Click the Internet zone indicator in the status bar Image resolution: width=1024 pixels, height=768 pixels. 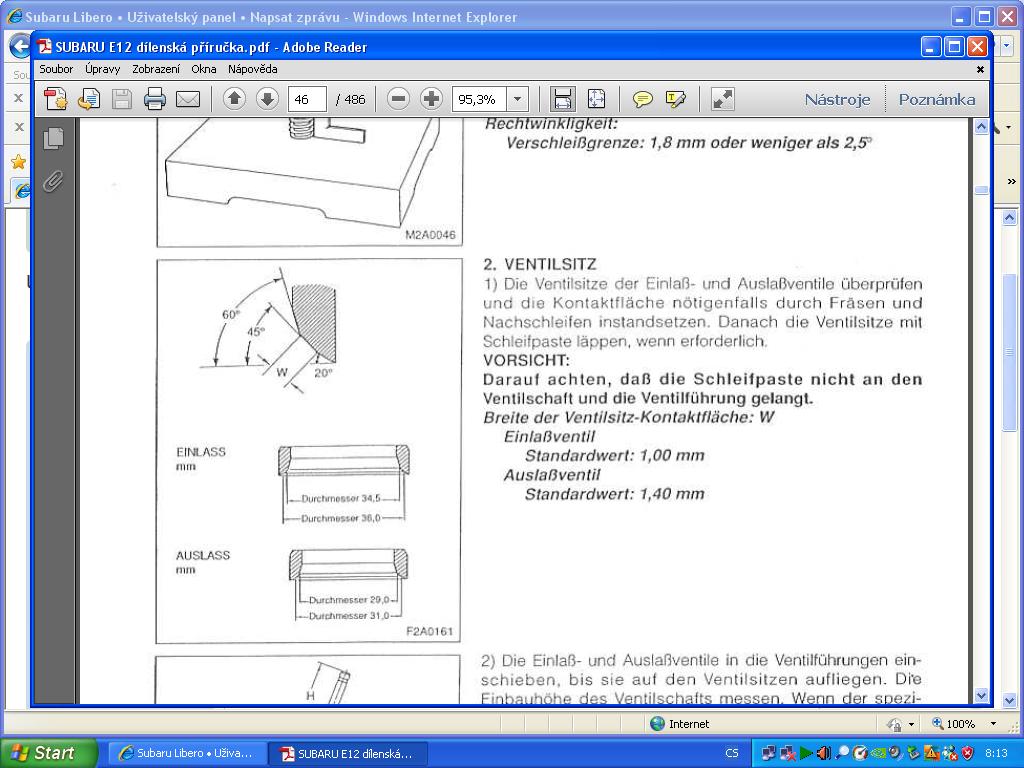pos(680,724)
